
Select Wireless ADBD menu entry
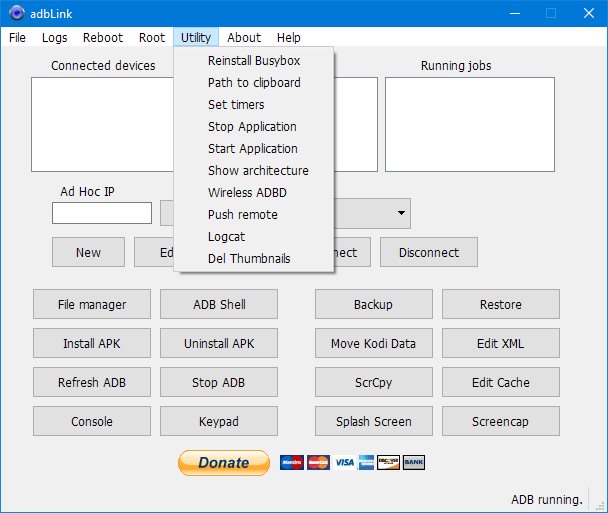[x=254, y=192]
